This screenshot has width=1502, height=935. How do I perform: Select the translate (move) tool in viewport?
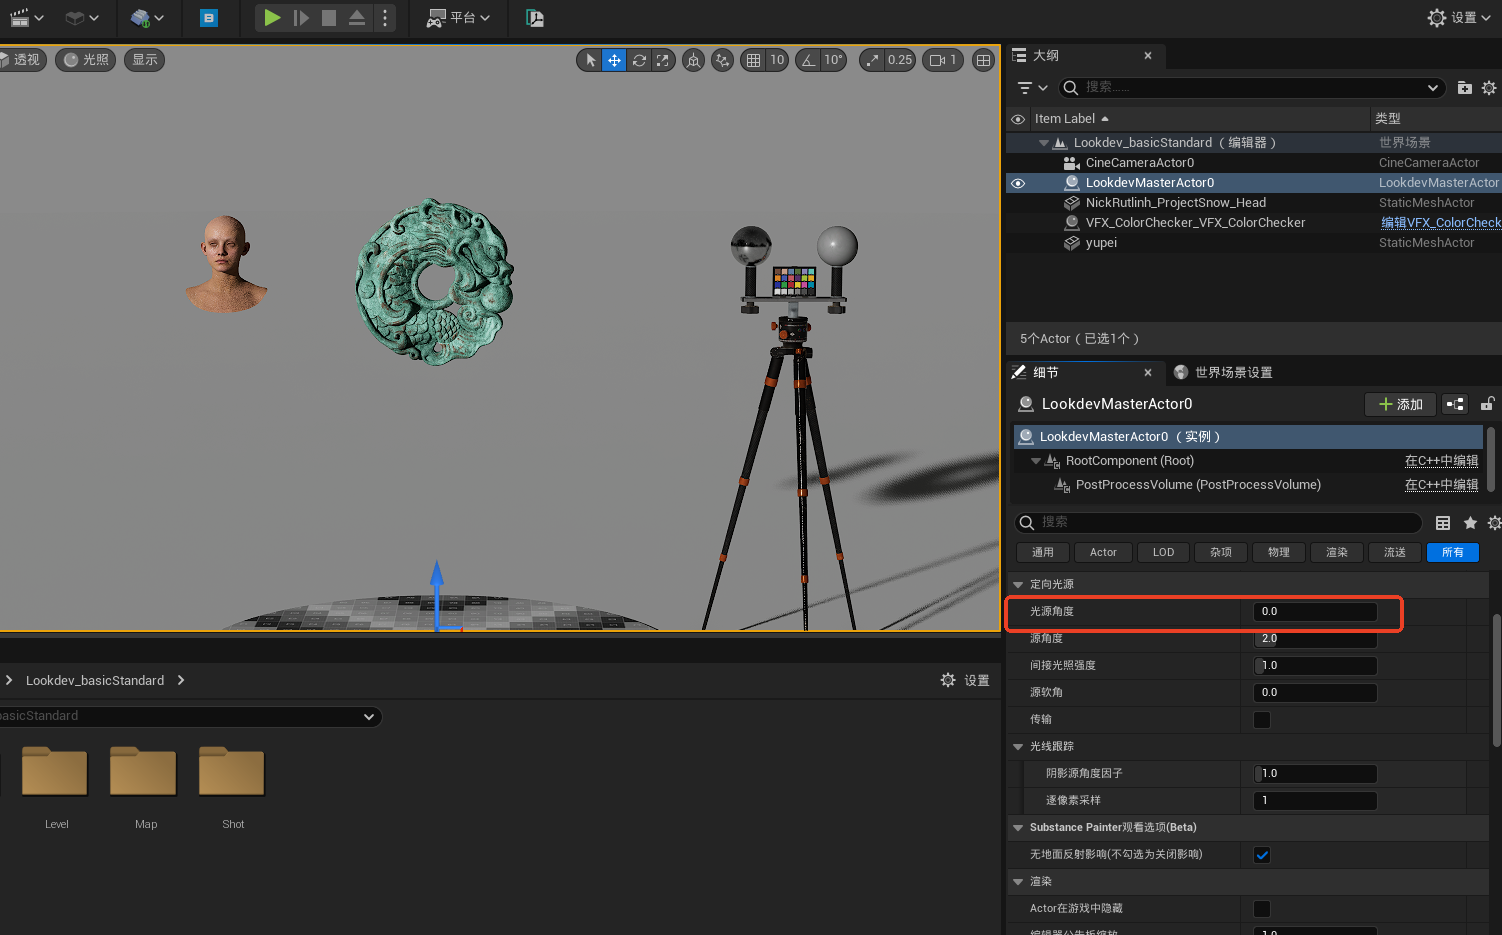(x=614, y=60)
